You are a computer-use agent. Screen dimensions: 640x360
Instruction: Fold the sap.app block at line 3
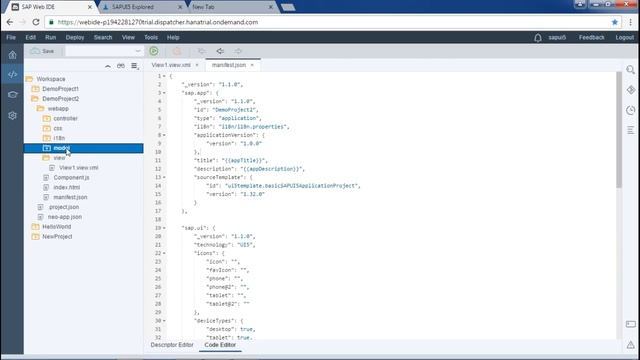click(164, 93)
